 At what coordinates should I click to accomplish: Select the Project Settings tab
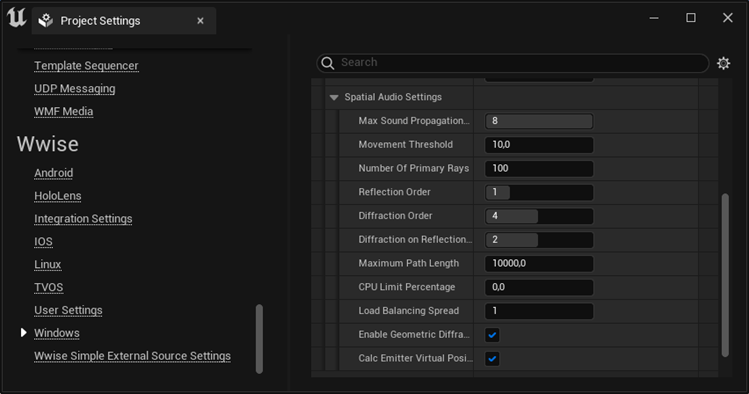tap(124, 21)
